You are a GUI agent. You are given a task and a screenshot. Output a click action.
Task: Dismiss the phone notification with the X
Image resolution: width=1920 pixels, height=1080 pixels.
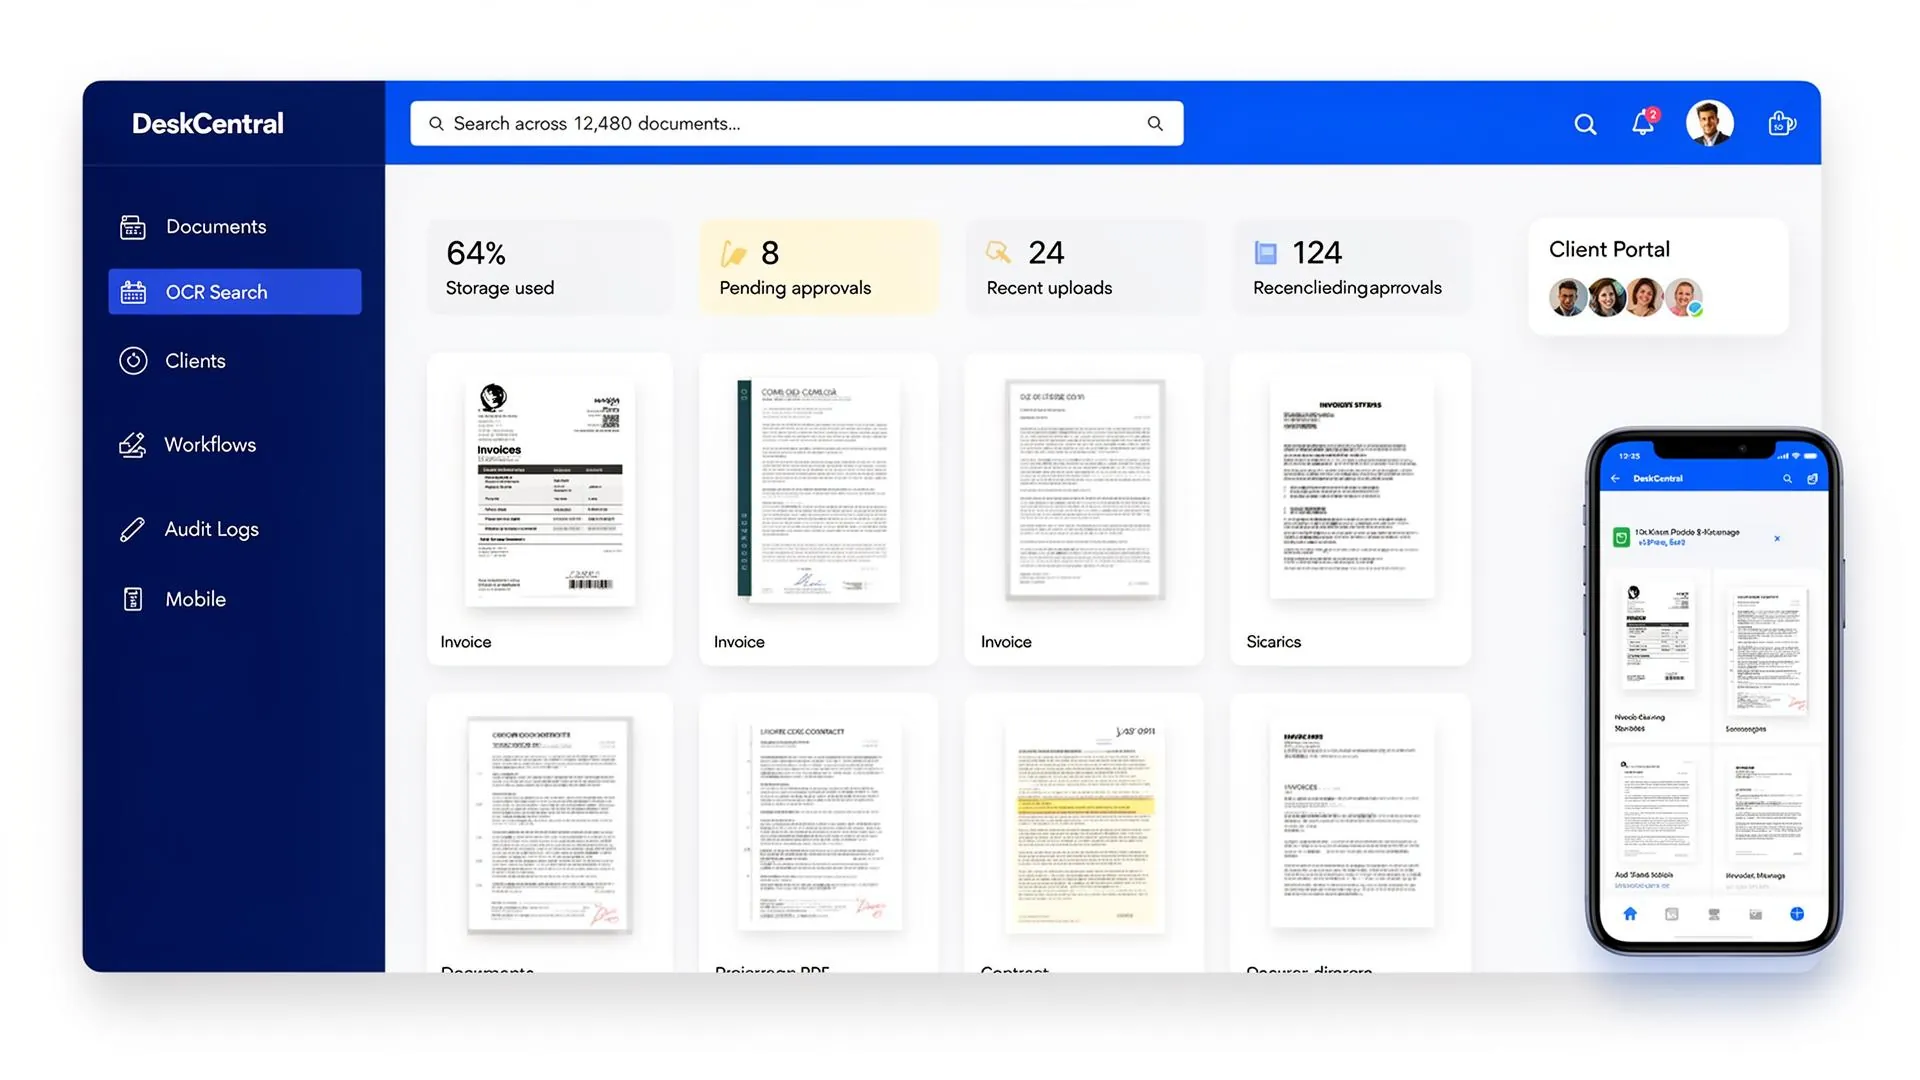coord(1777,538)
